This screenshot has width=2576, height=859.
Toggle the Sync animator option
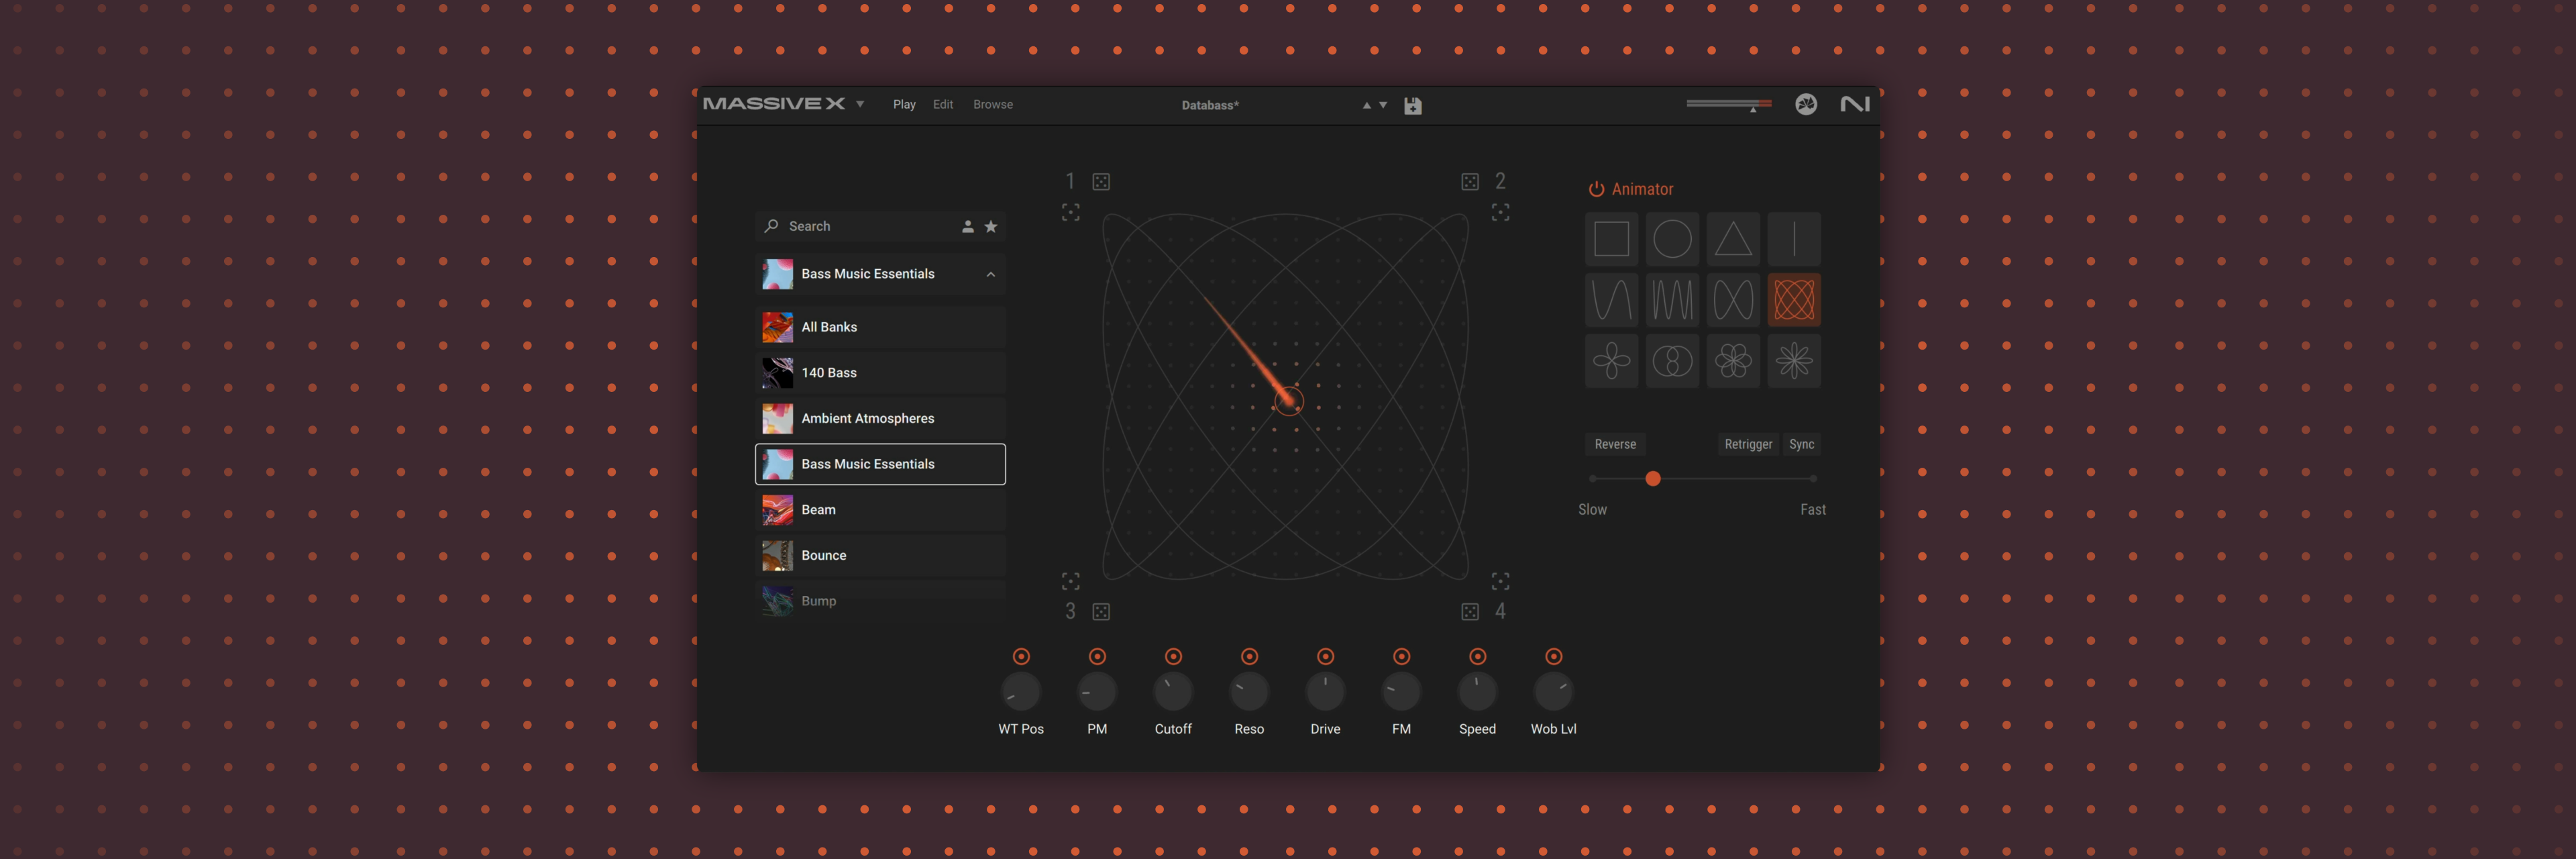click(1801, 444)
